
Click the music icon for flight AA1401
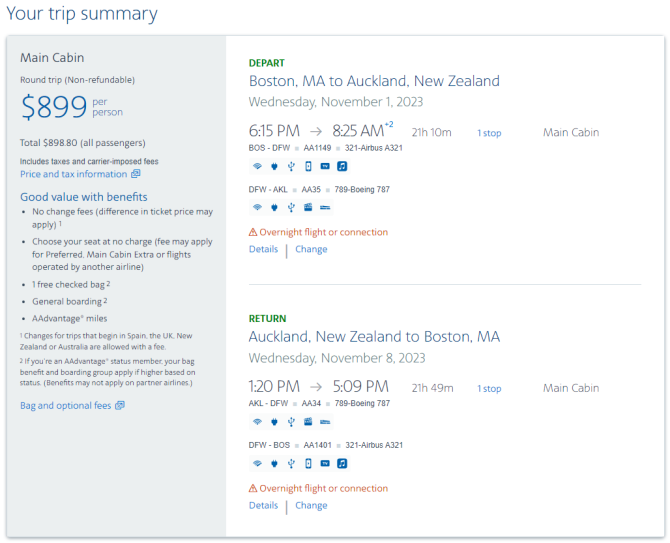[x=342, y=464]
